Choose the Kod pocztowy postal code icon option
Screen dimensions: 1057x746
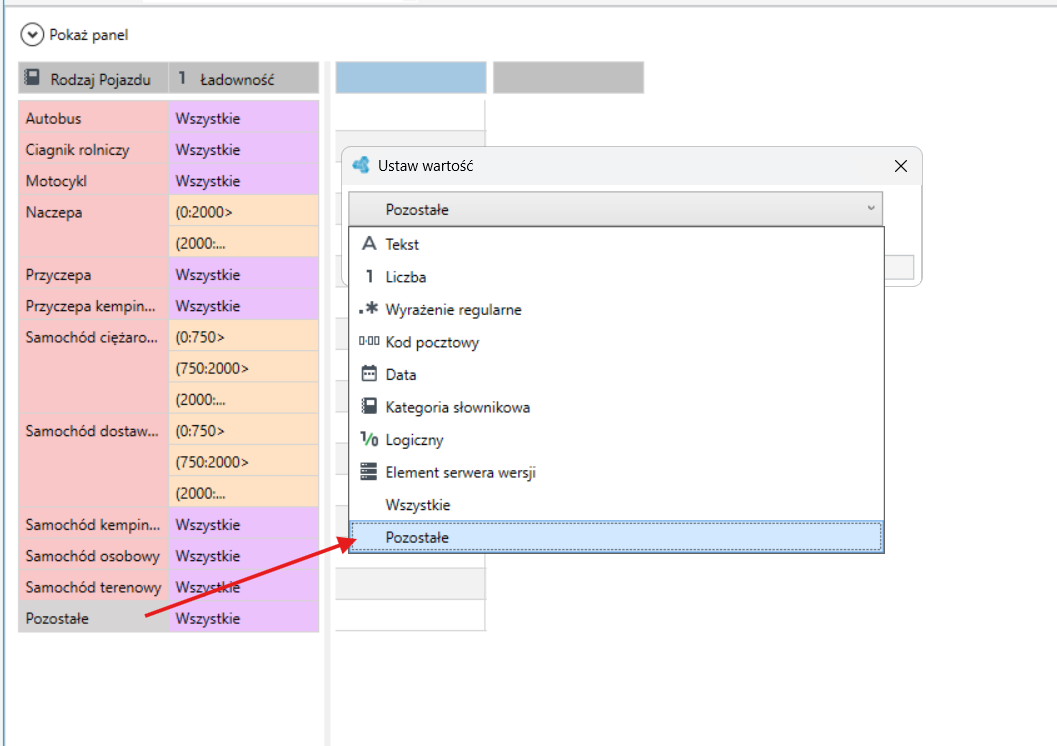click(616, 342)
